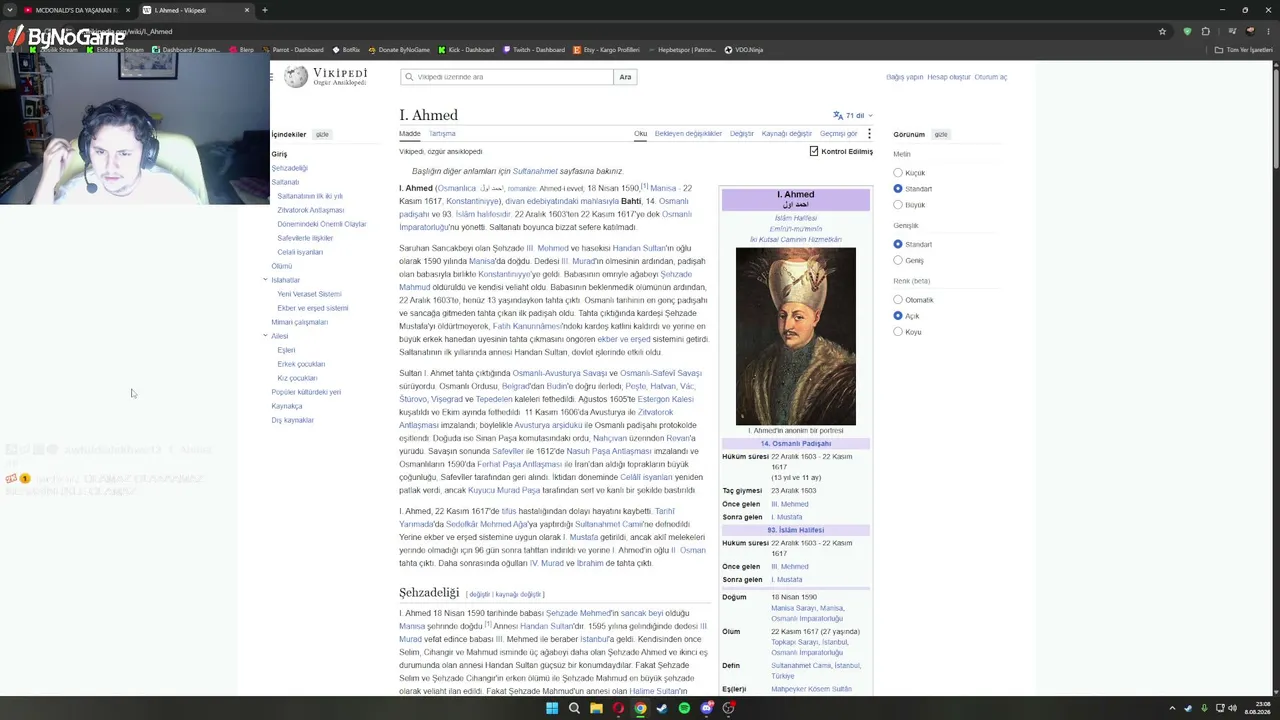
Task: Jump to Şehzadeliği in contents
Action: (x=289, y=168)
